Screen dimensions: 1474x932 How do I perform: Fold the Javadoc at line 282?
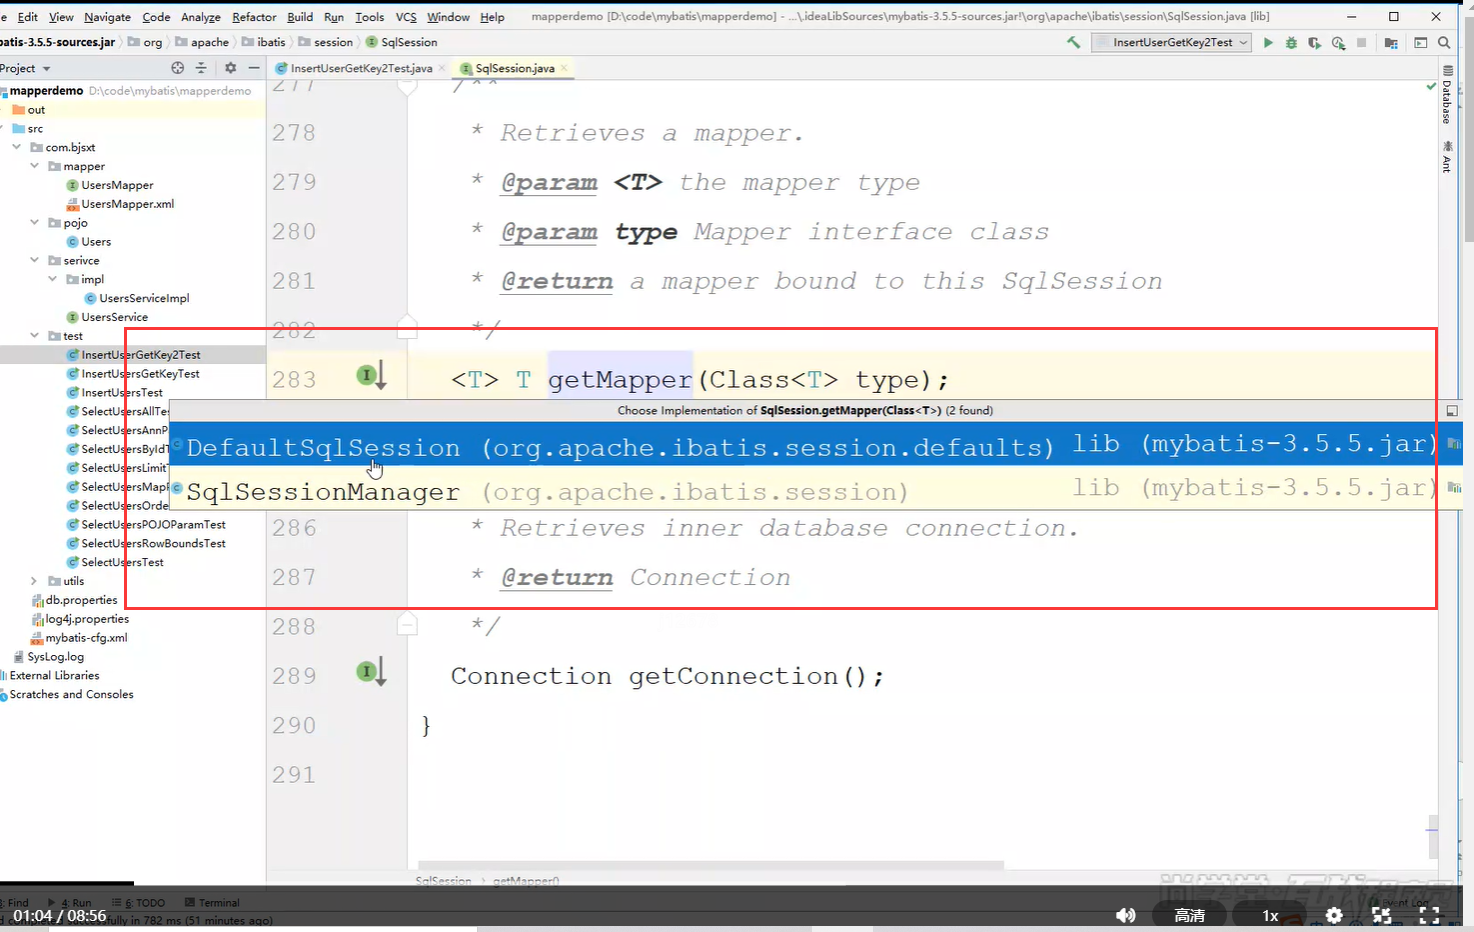(407, 327)
